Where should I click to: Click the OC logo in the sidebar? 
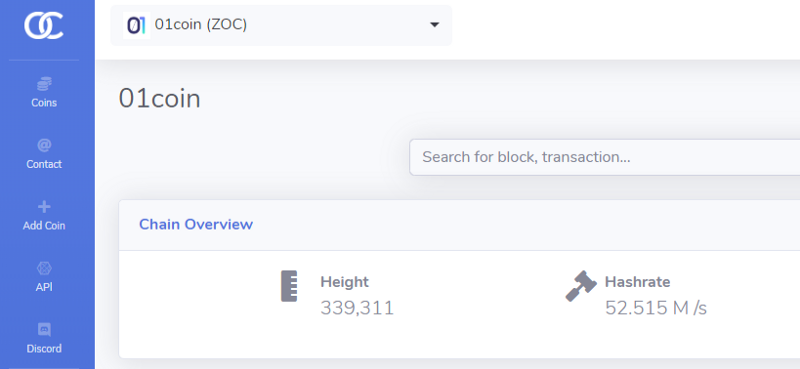point(44,26)
